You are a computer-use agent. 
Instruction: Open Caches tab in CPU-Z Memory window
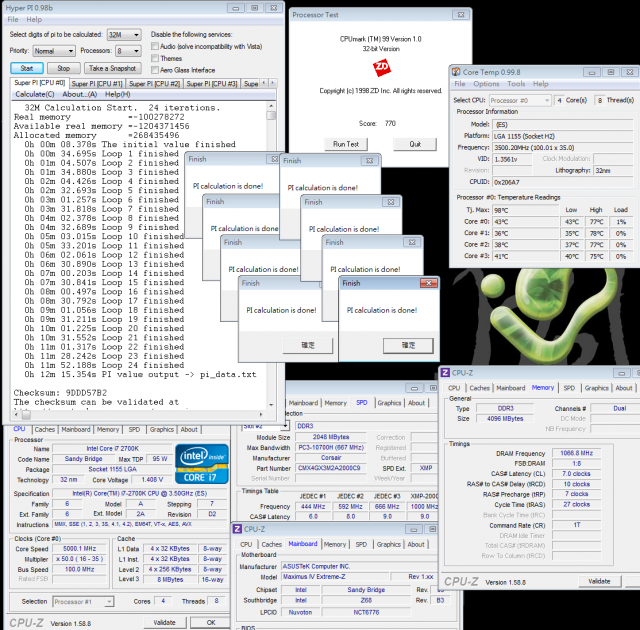(479, 388)
